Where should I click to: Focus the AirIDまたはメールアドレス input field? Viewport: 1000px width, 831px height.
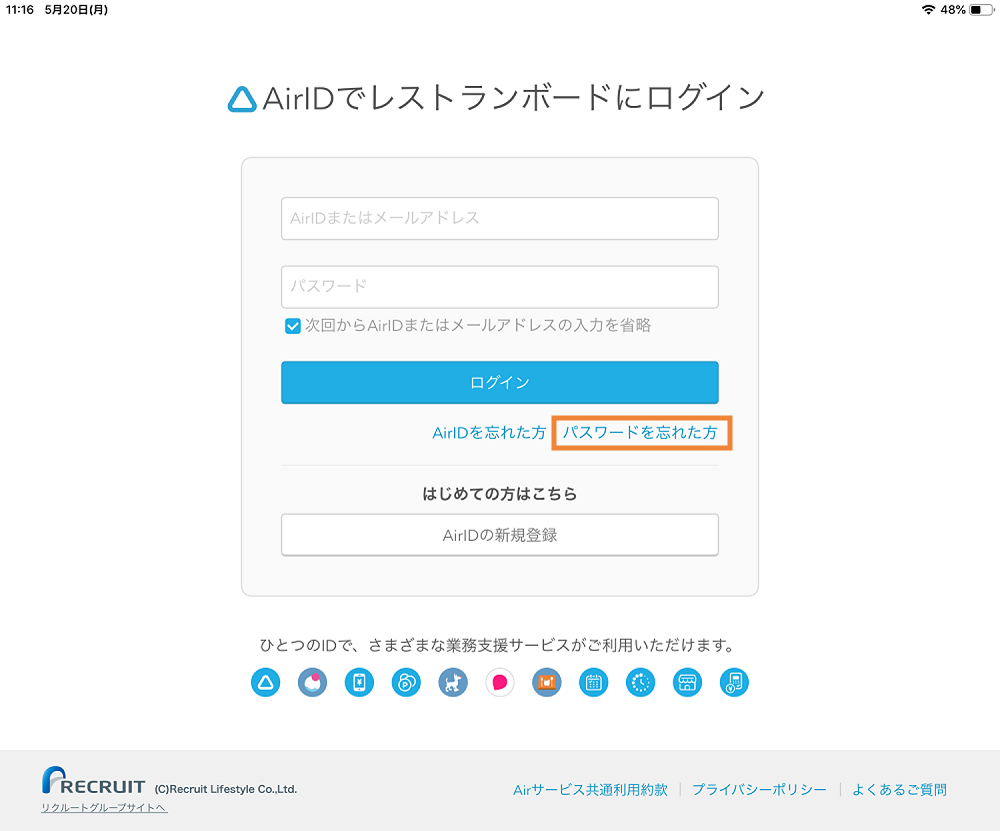500,218
